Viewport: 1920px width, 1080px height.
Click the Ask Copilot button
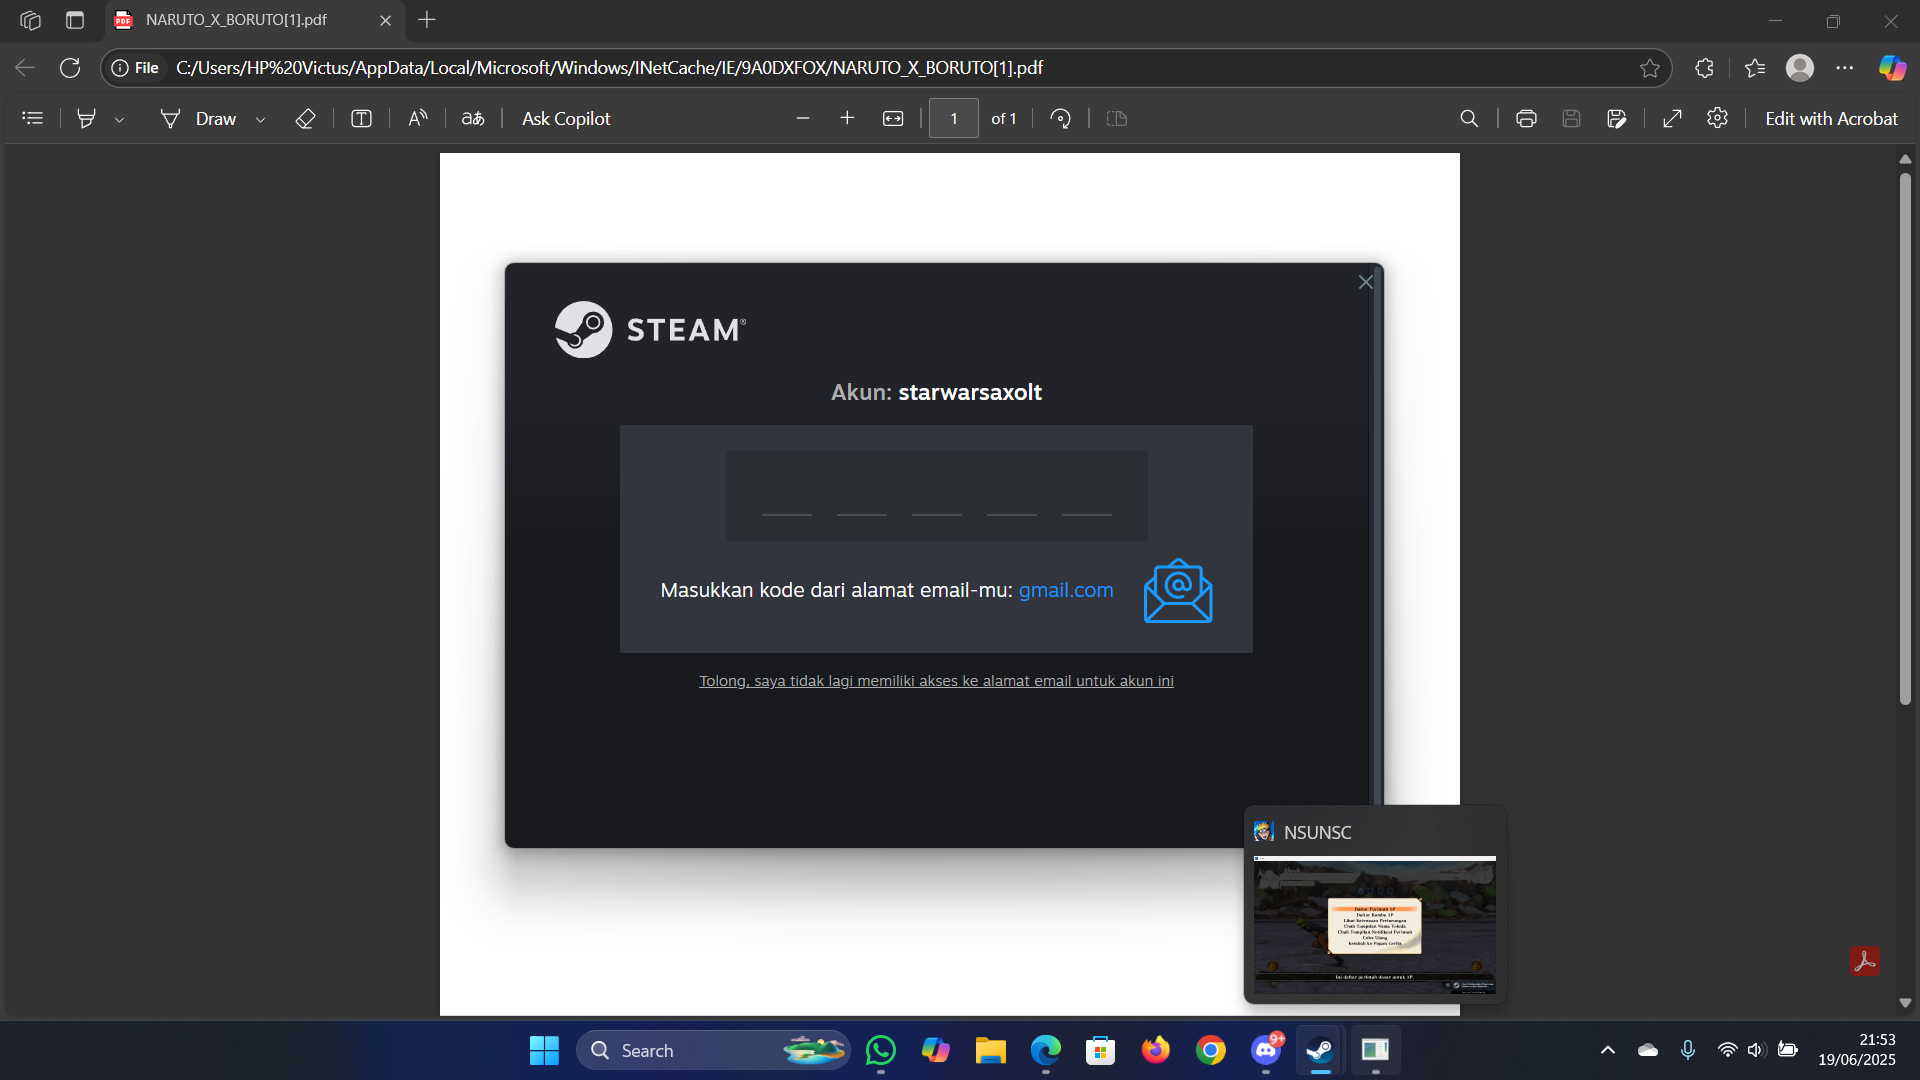coord(566,118)
